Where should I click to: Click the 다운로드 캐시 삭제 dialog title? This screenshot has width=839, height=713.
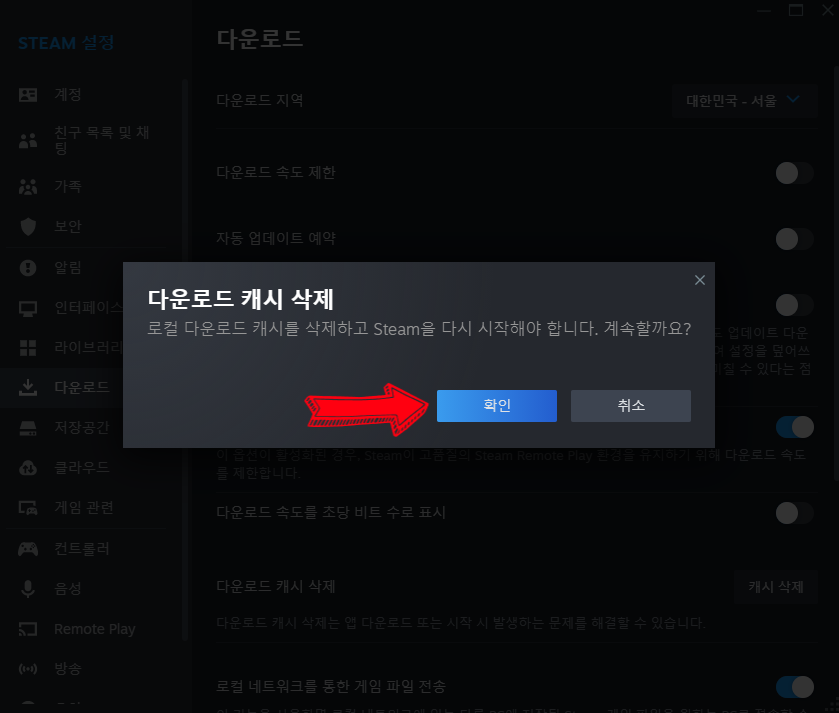241,299
